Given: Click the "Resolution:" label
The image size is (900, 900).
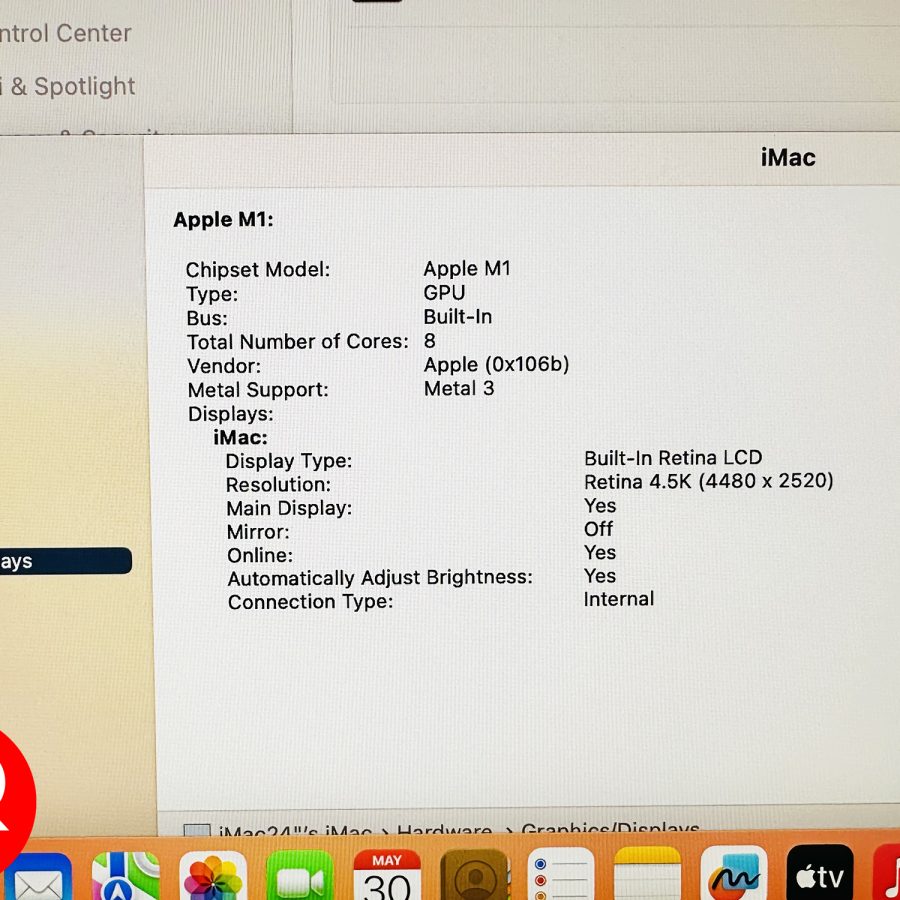Looking at the screenshot, I should point(278,484).
